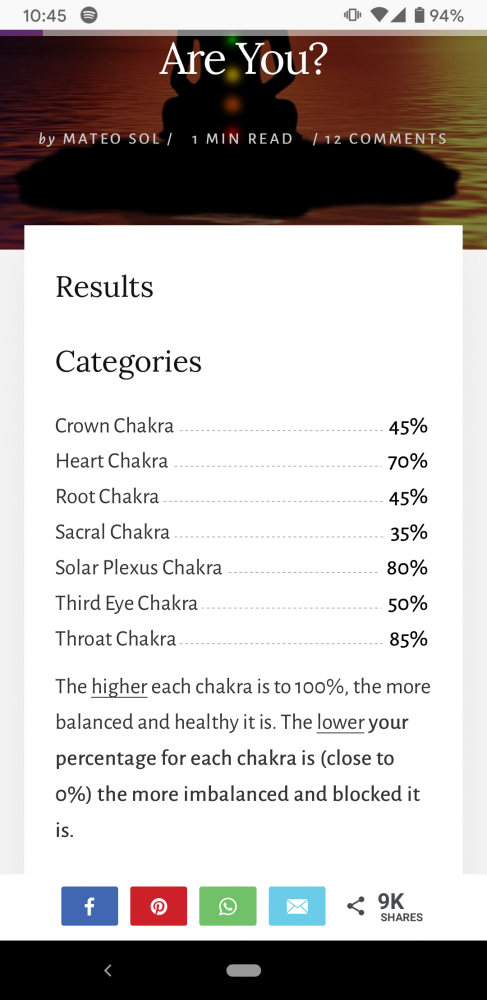The width and height of the screenshot is (487, 1000).
Task: Tap the Android back arrow
Action: (108, 971)
